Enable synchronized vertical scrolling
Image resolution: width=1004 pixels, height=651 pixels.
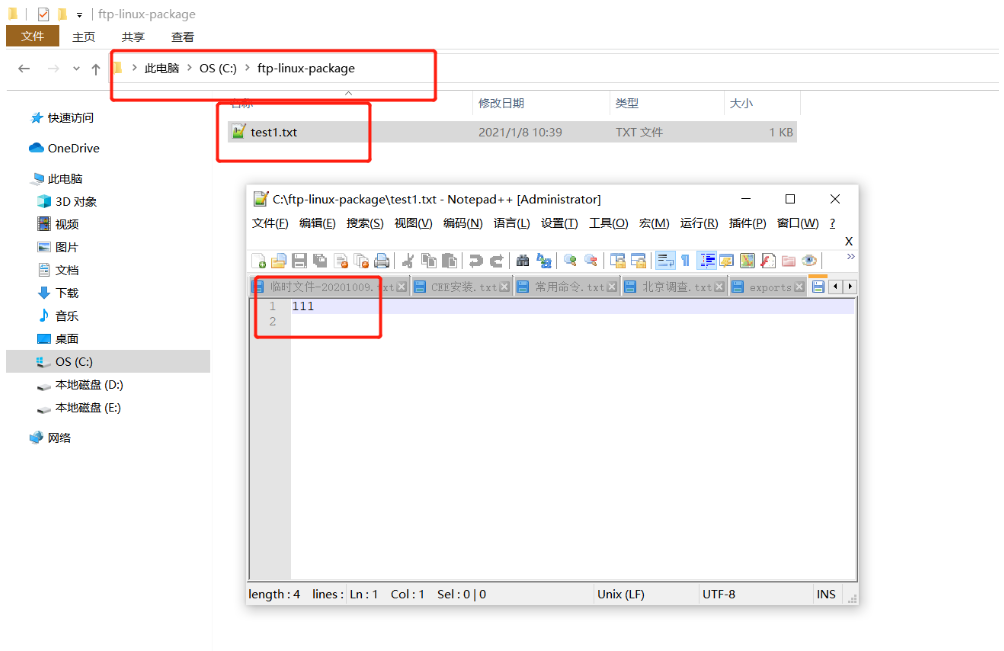click(x=617, y=261)
